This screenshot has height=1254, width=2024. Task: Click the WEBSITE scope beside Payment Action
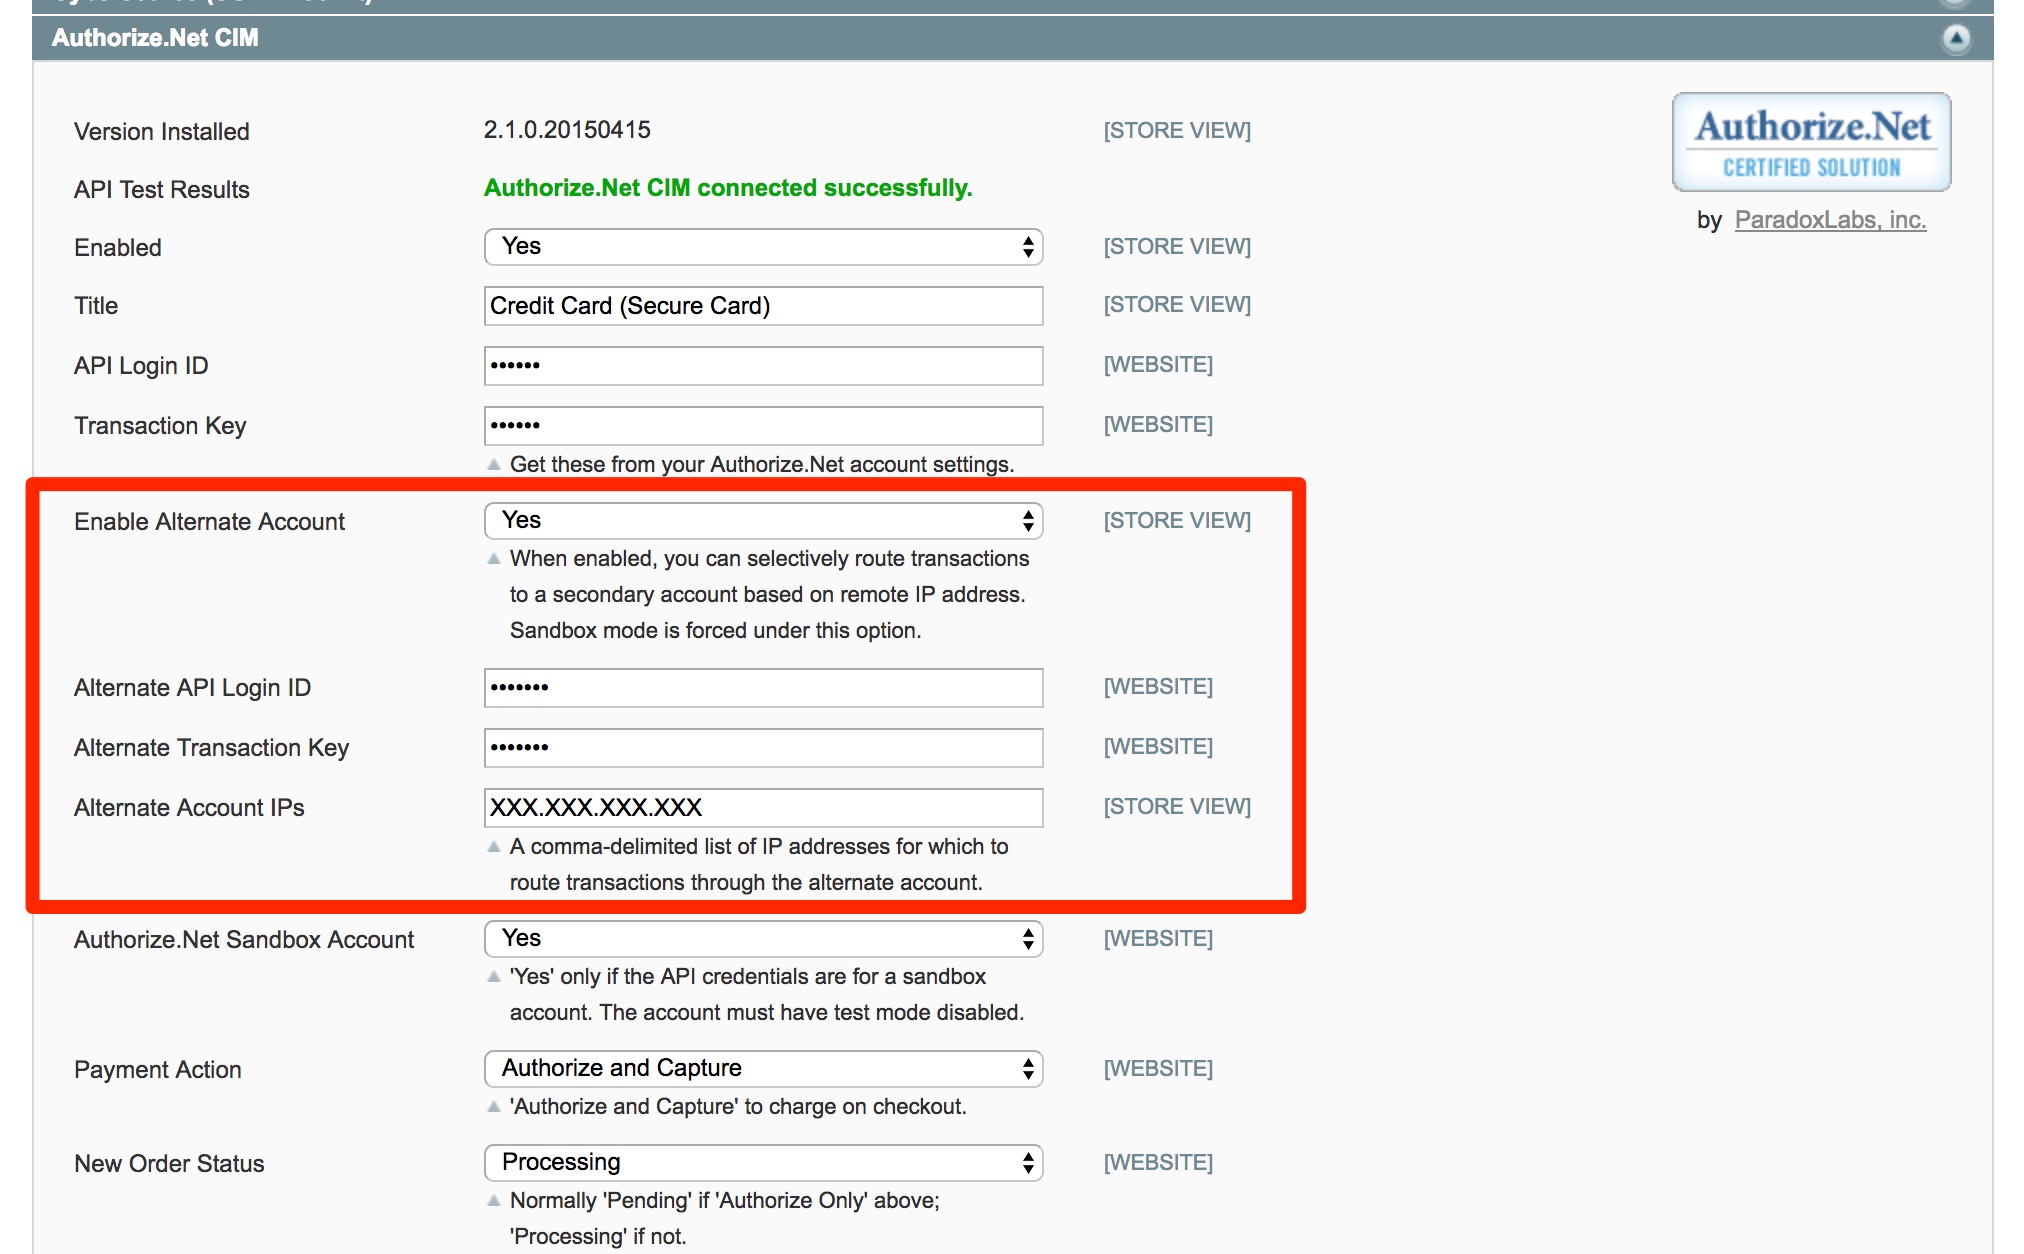tap(1158, 1069)
